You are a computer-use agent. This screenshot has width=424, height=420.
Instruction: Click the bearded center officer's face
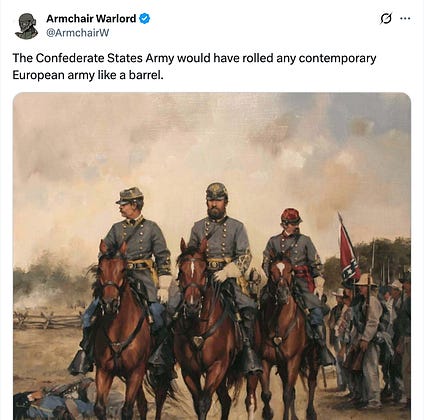pyautogui.click(x=217, y=208)
